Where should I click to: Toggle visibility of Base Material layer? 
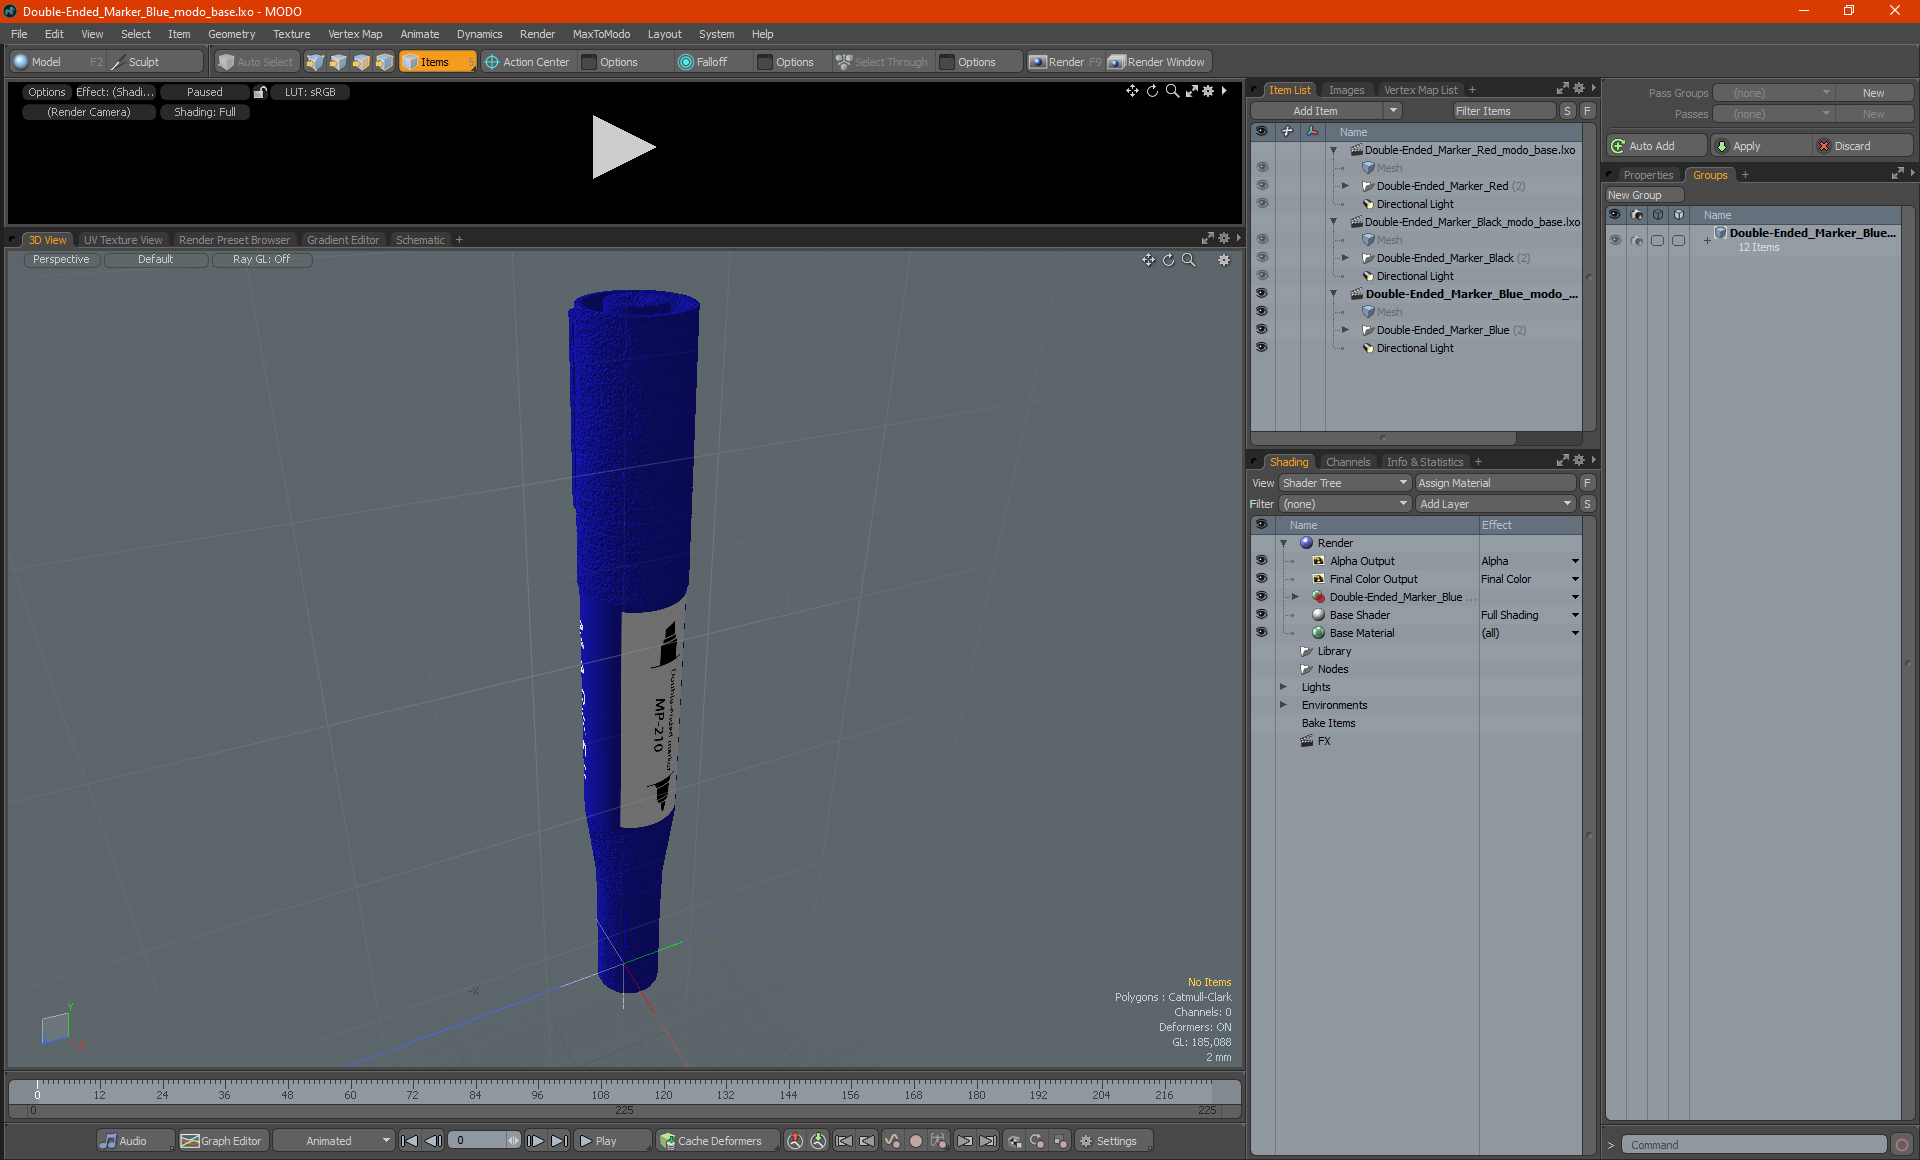pyautogui.click(x=1261, y=633)
